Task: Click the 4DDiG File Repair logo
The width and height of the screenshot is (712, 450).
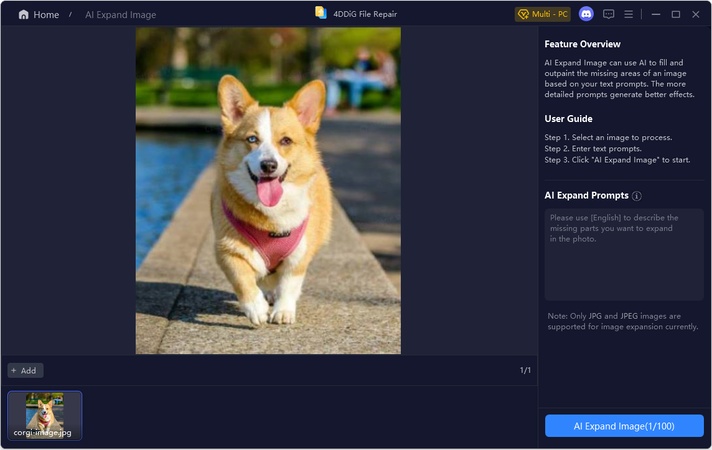Action: click(321, 13)
